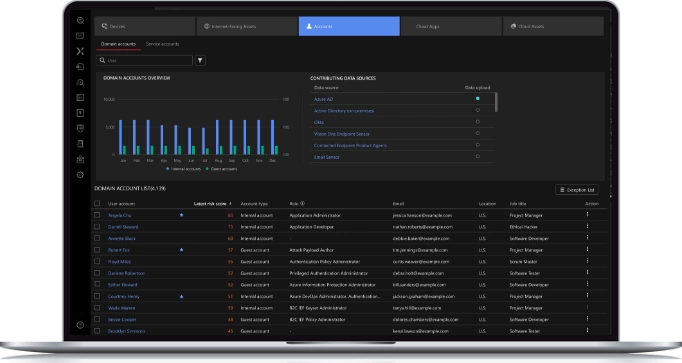Open actions menu for Darrell Steward row
Viewport: 682px width, 363px height.
[587, 226]
